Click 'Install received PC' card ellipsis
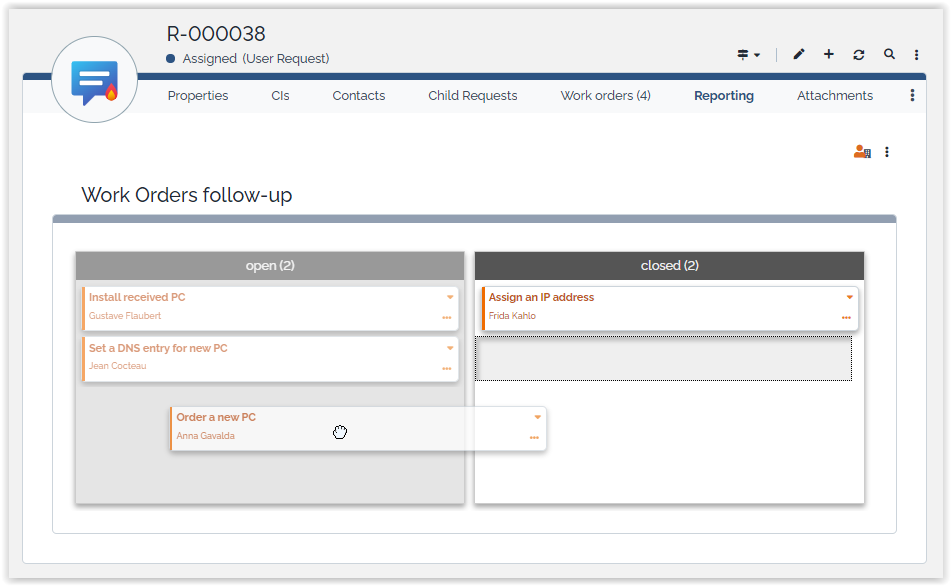The height and width of the screenshot is (586, 951). click(x=446, y=318)
